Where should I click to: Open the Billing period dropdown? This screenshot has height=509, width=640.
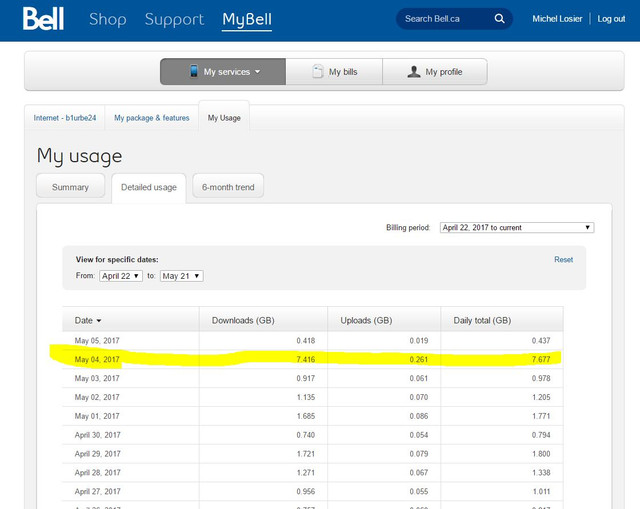coord(517,228)
